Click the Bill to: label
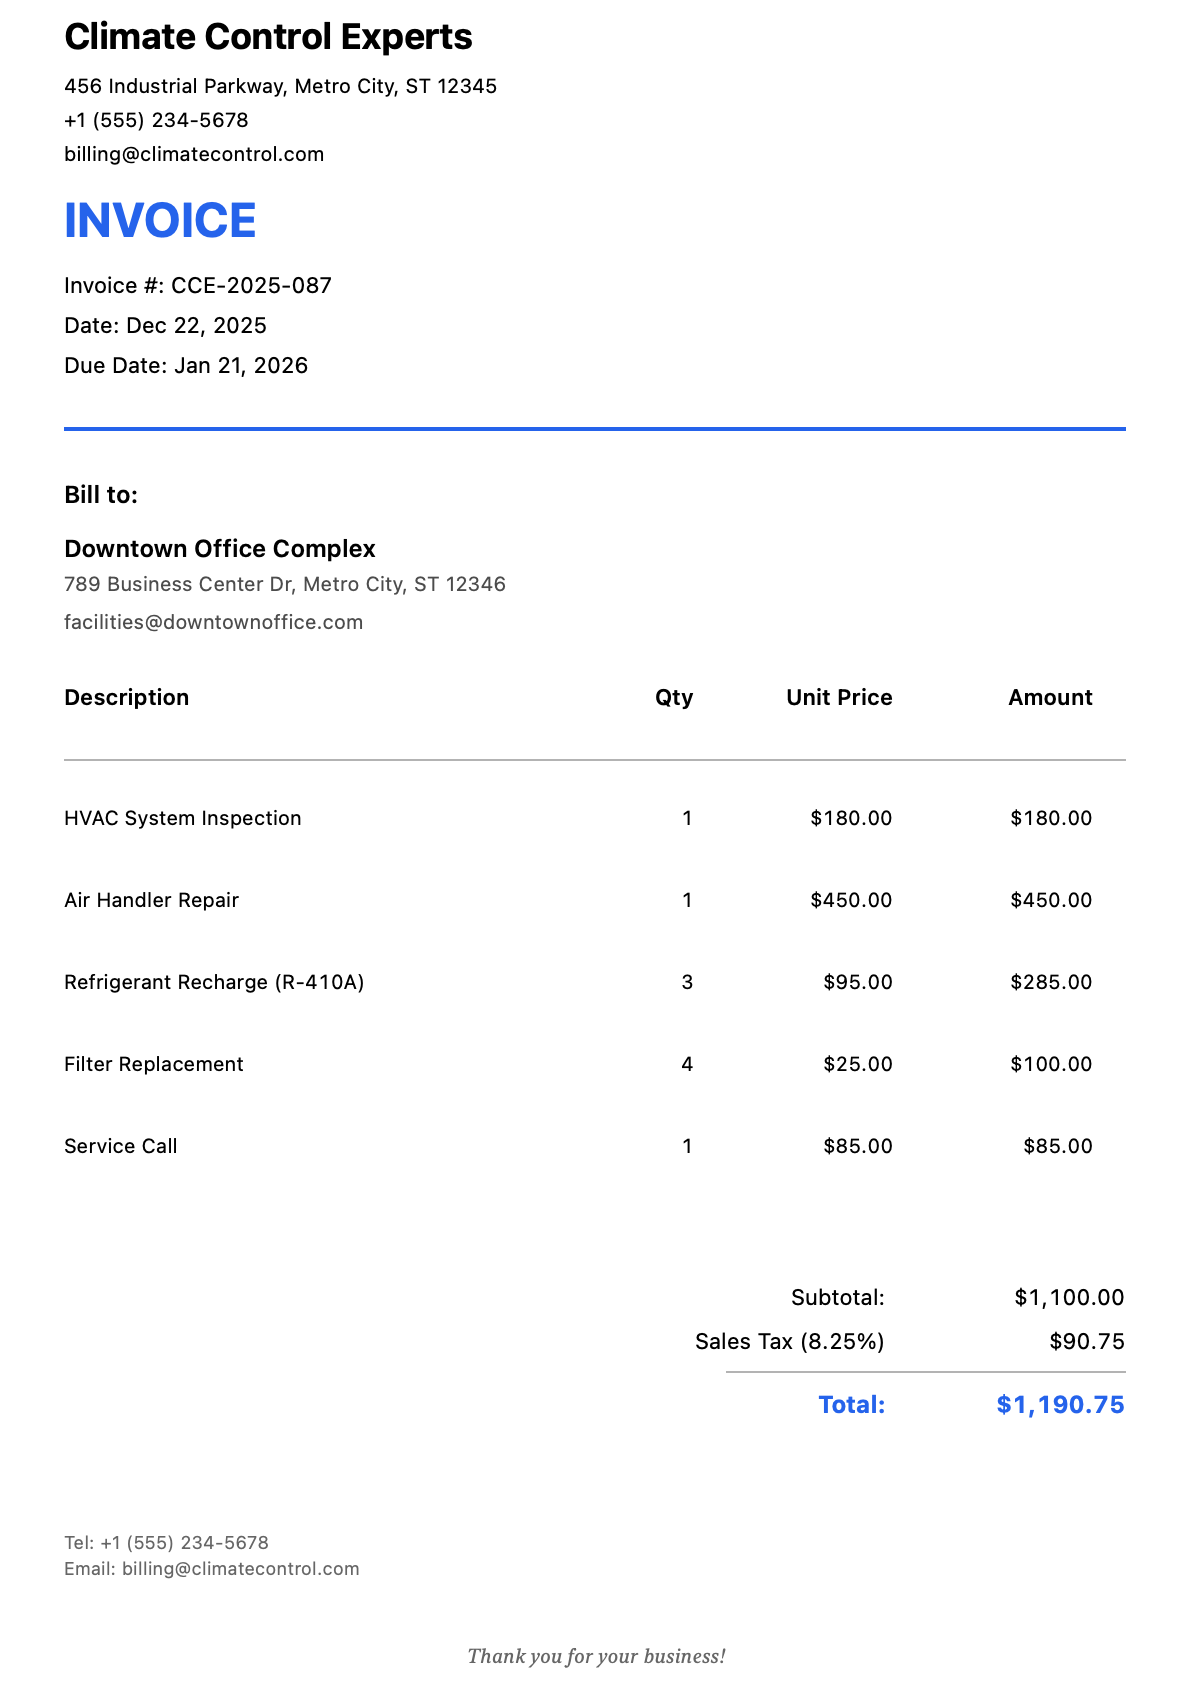 point(101,495)
